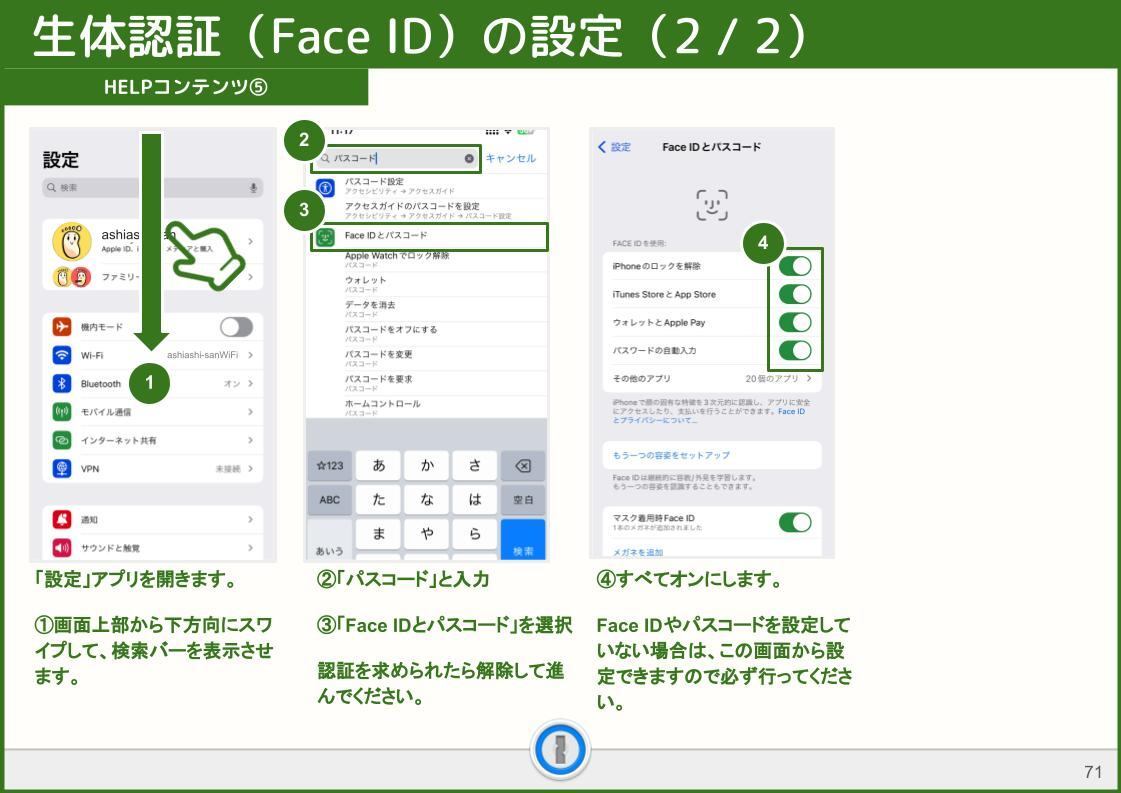Tap the 通知 bell icon

62,520
